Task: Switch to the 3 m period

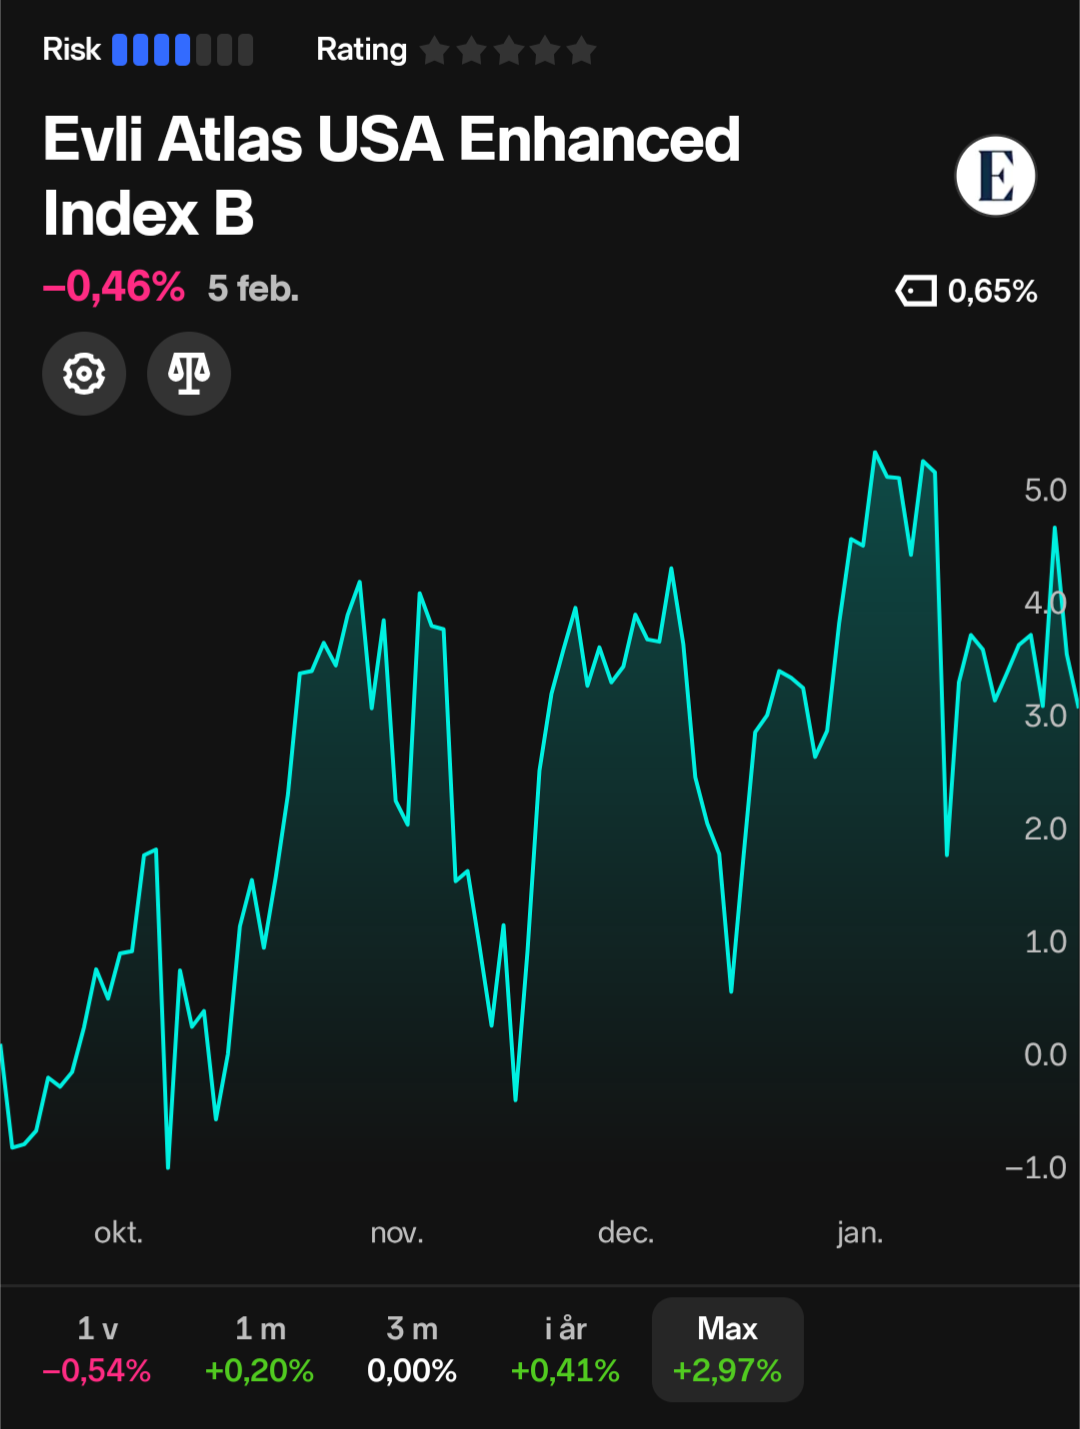Action: pos(412,1349)
